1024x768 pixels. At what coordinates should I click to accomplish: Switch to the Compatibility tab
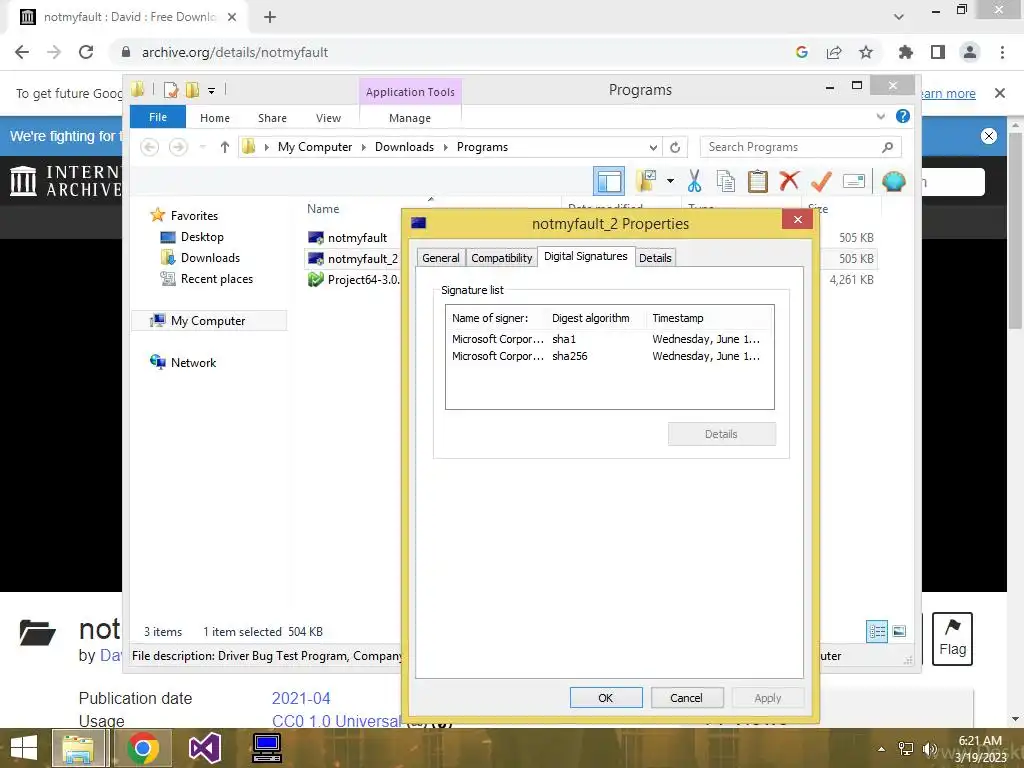click(502, 258)
